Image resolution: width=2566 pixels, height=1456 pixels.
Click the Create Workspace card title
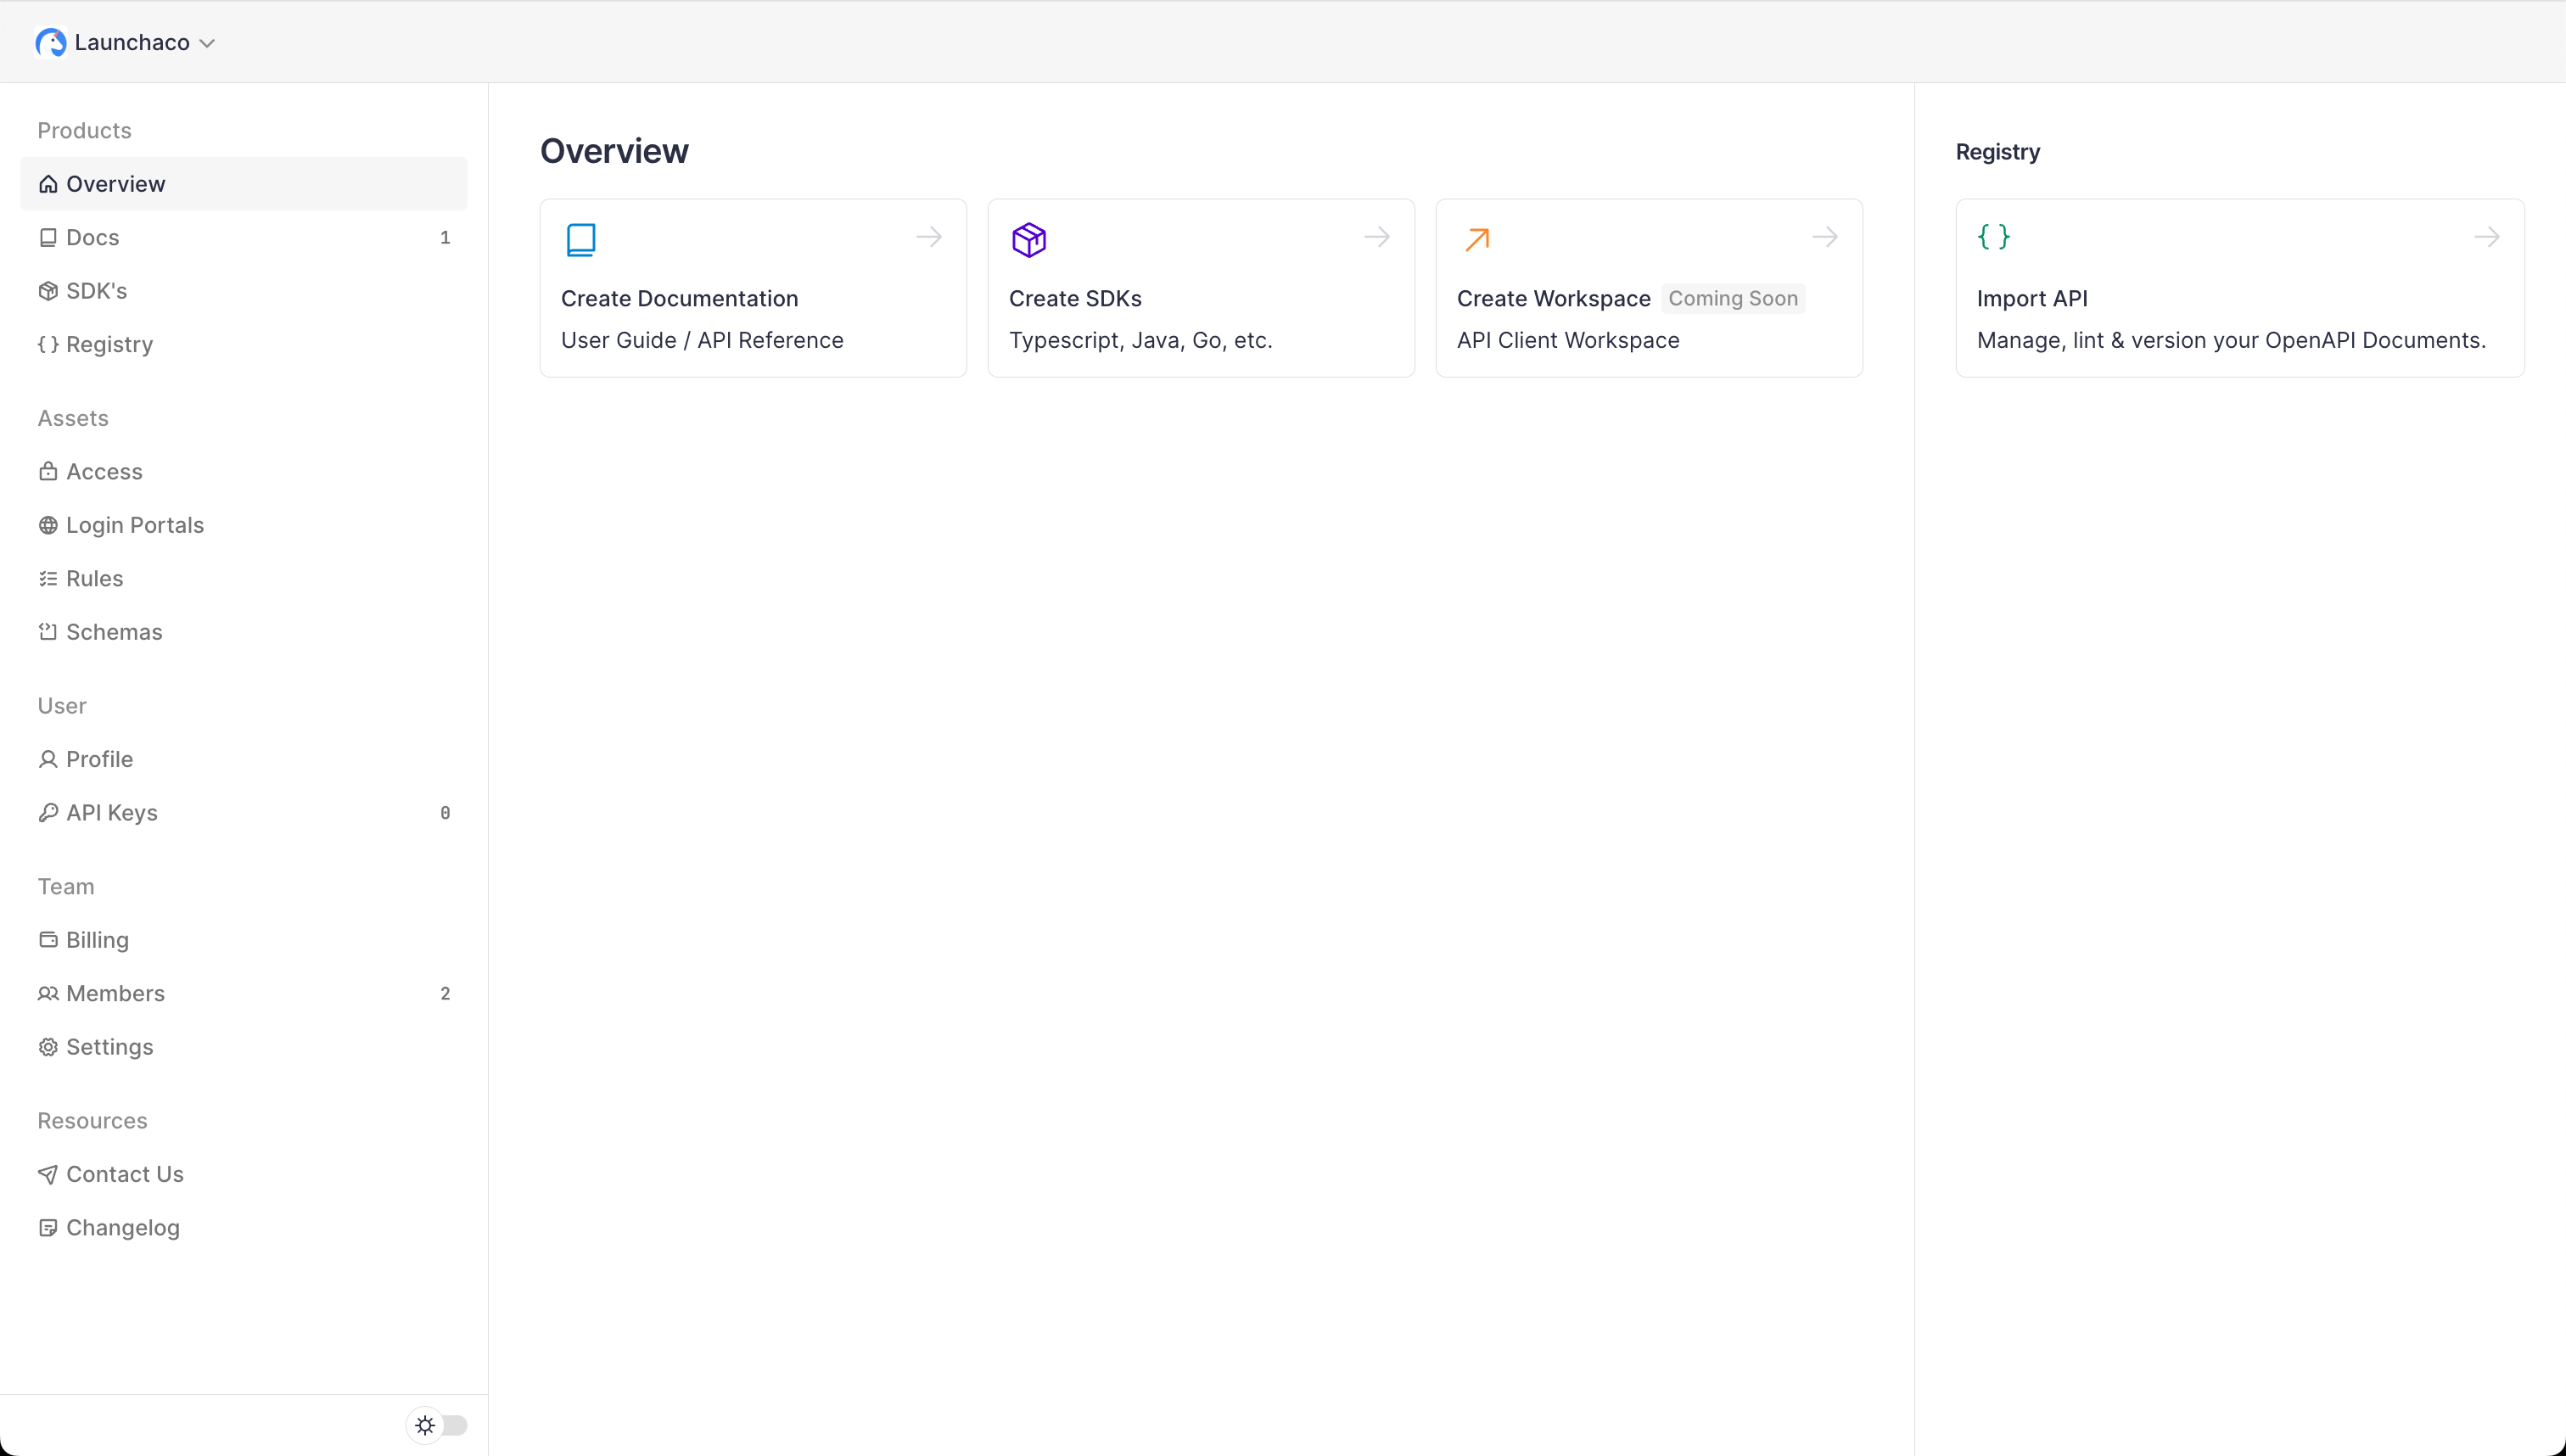[1553, 299]
